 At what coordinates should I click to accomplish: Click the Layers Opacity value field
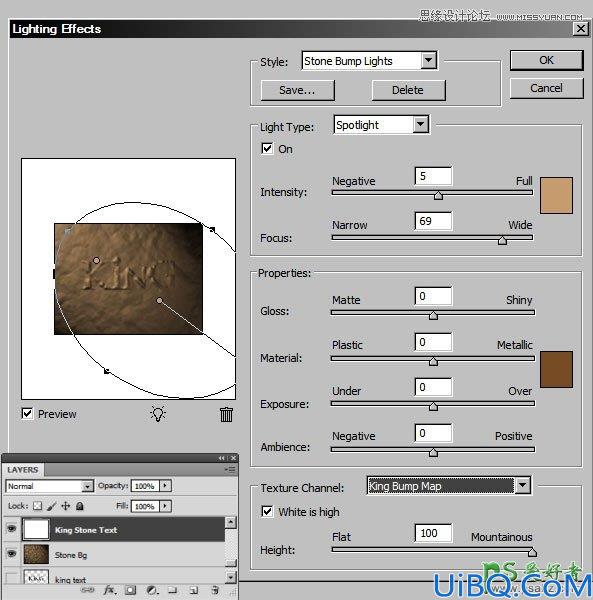pyautogui.click(x=145, y=486)
